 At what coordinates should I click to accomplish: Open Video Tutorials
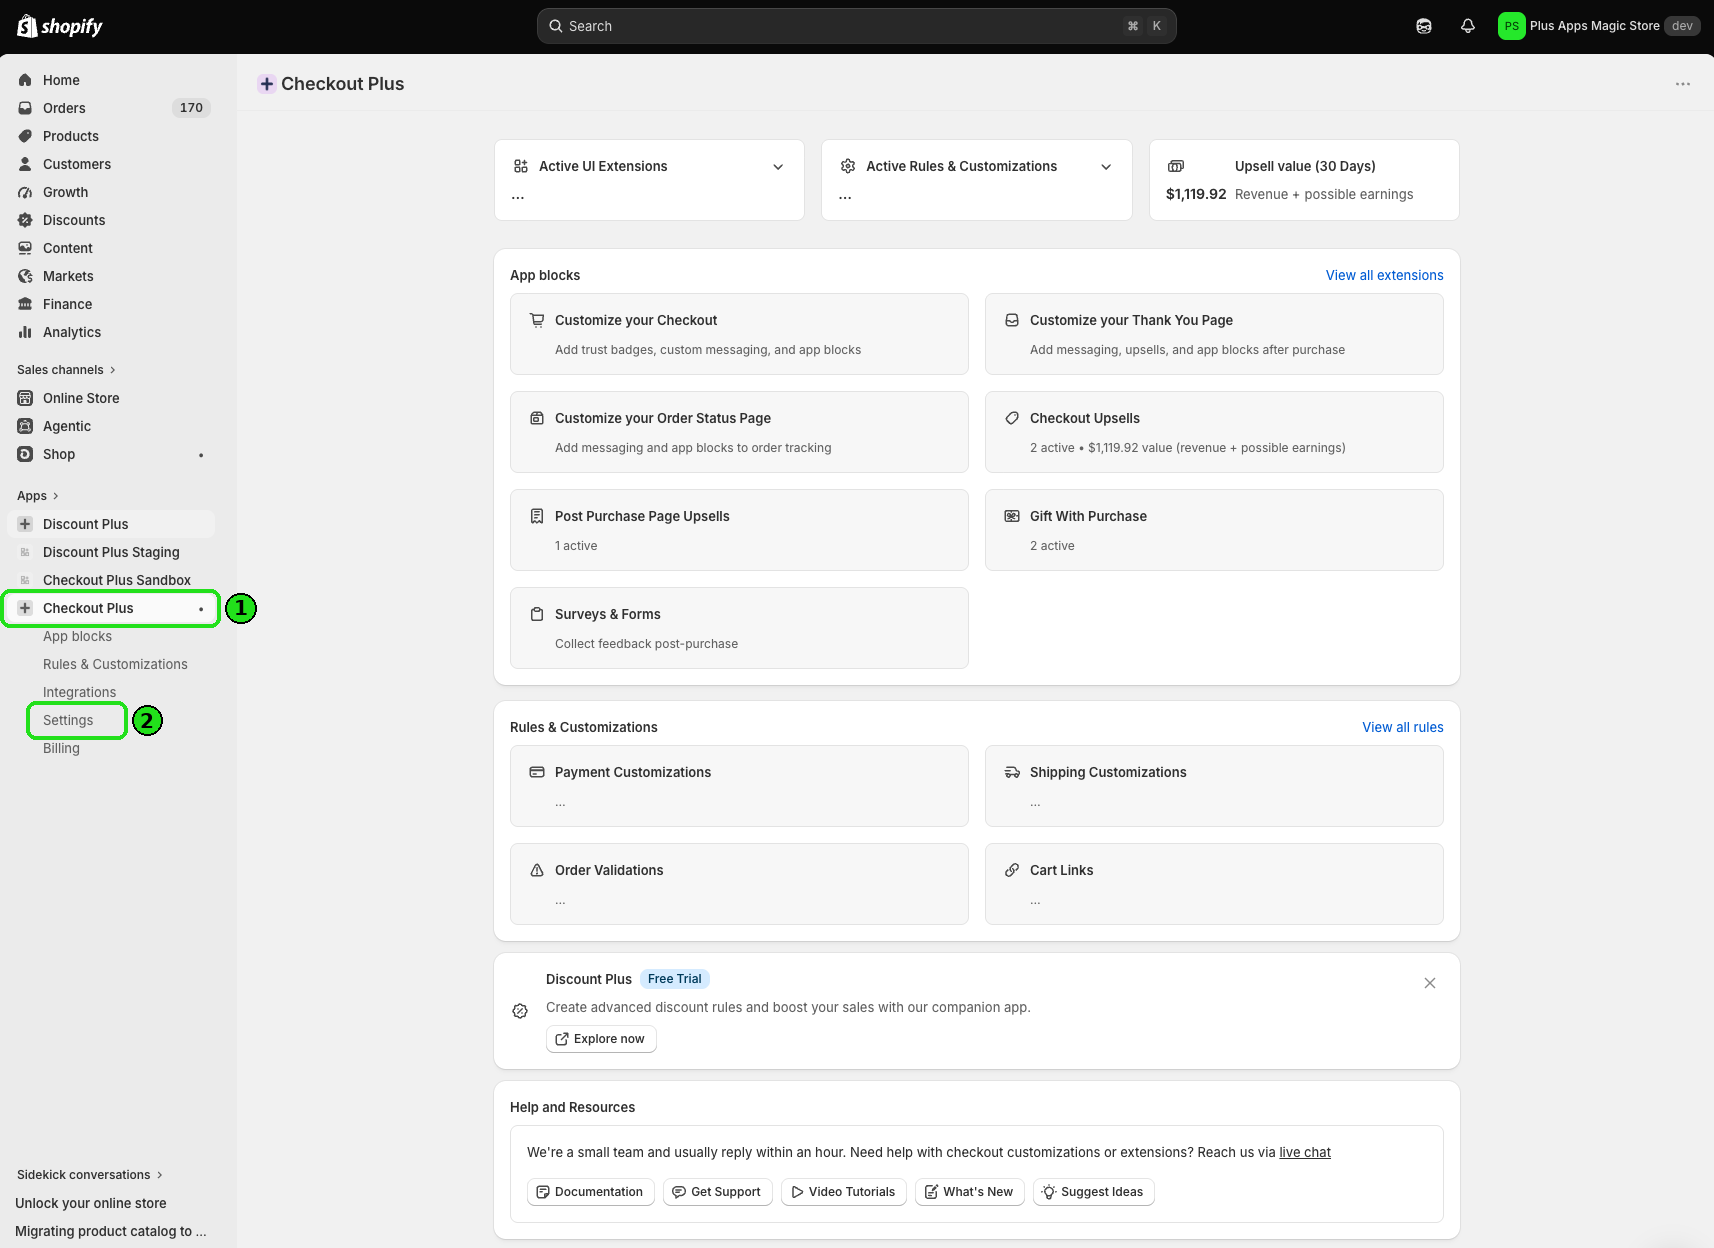coord(843,1192)
